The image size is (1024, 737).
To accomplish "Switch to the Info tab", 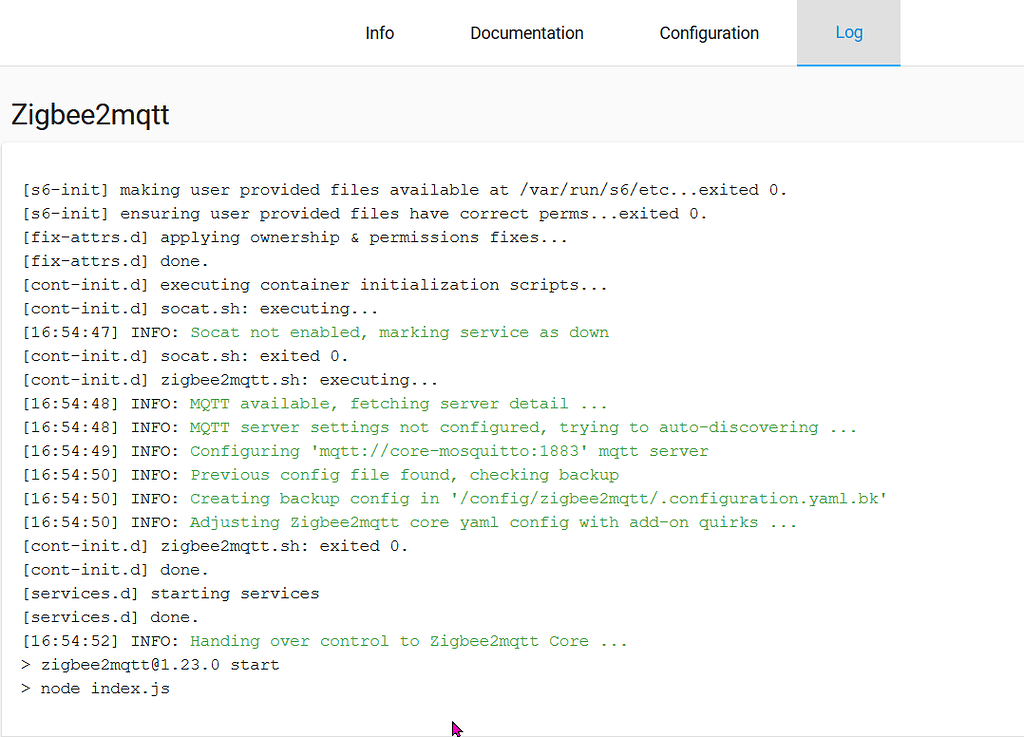I will click(379, 32).
